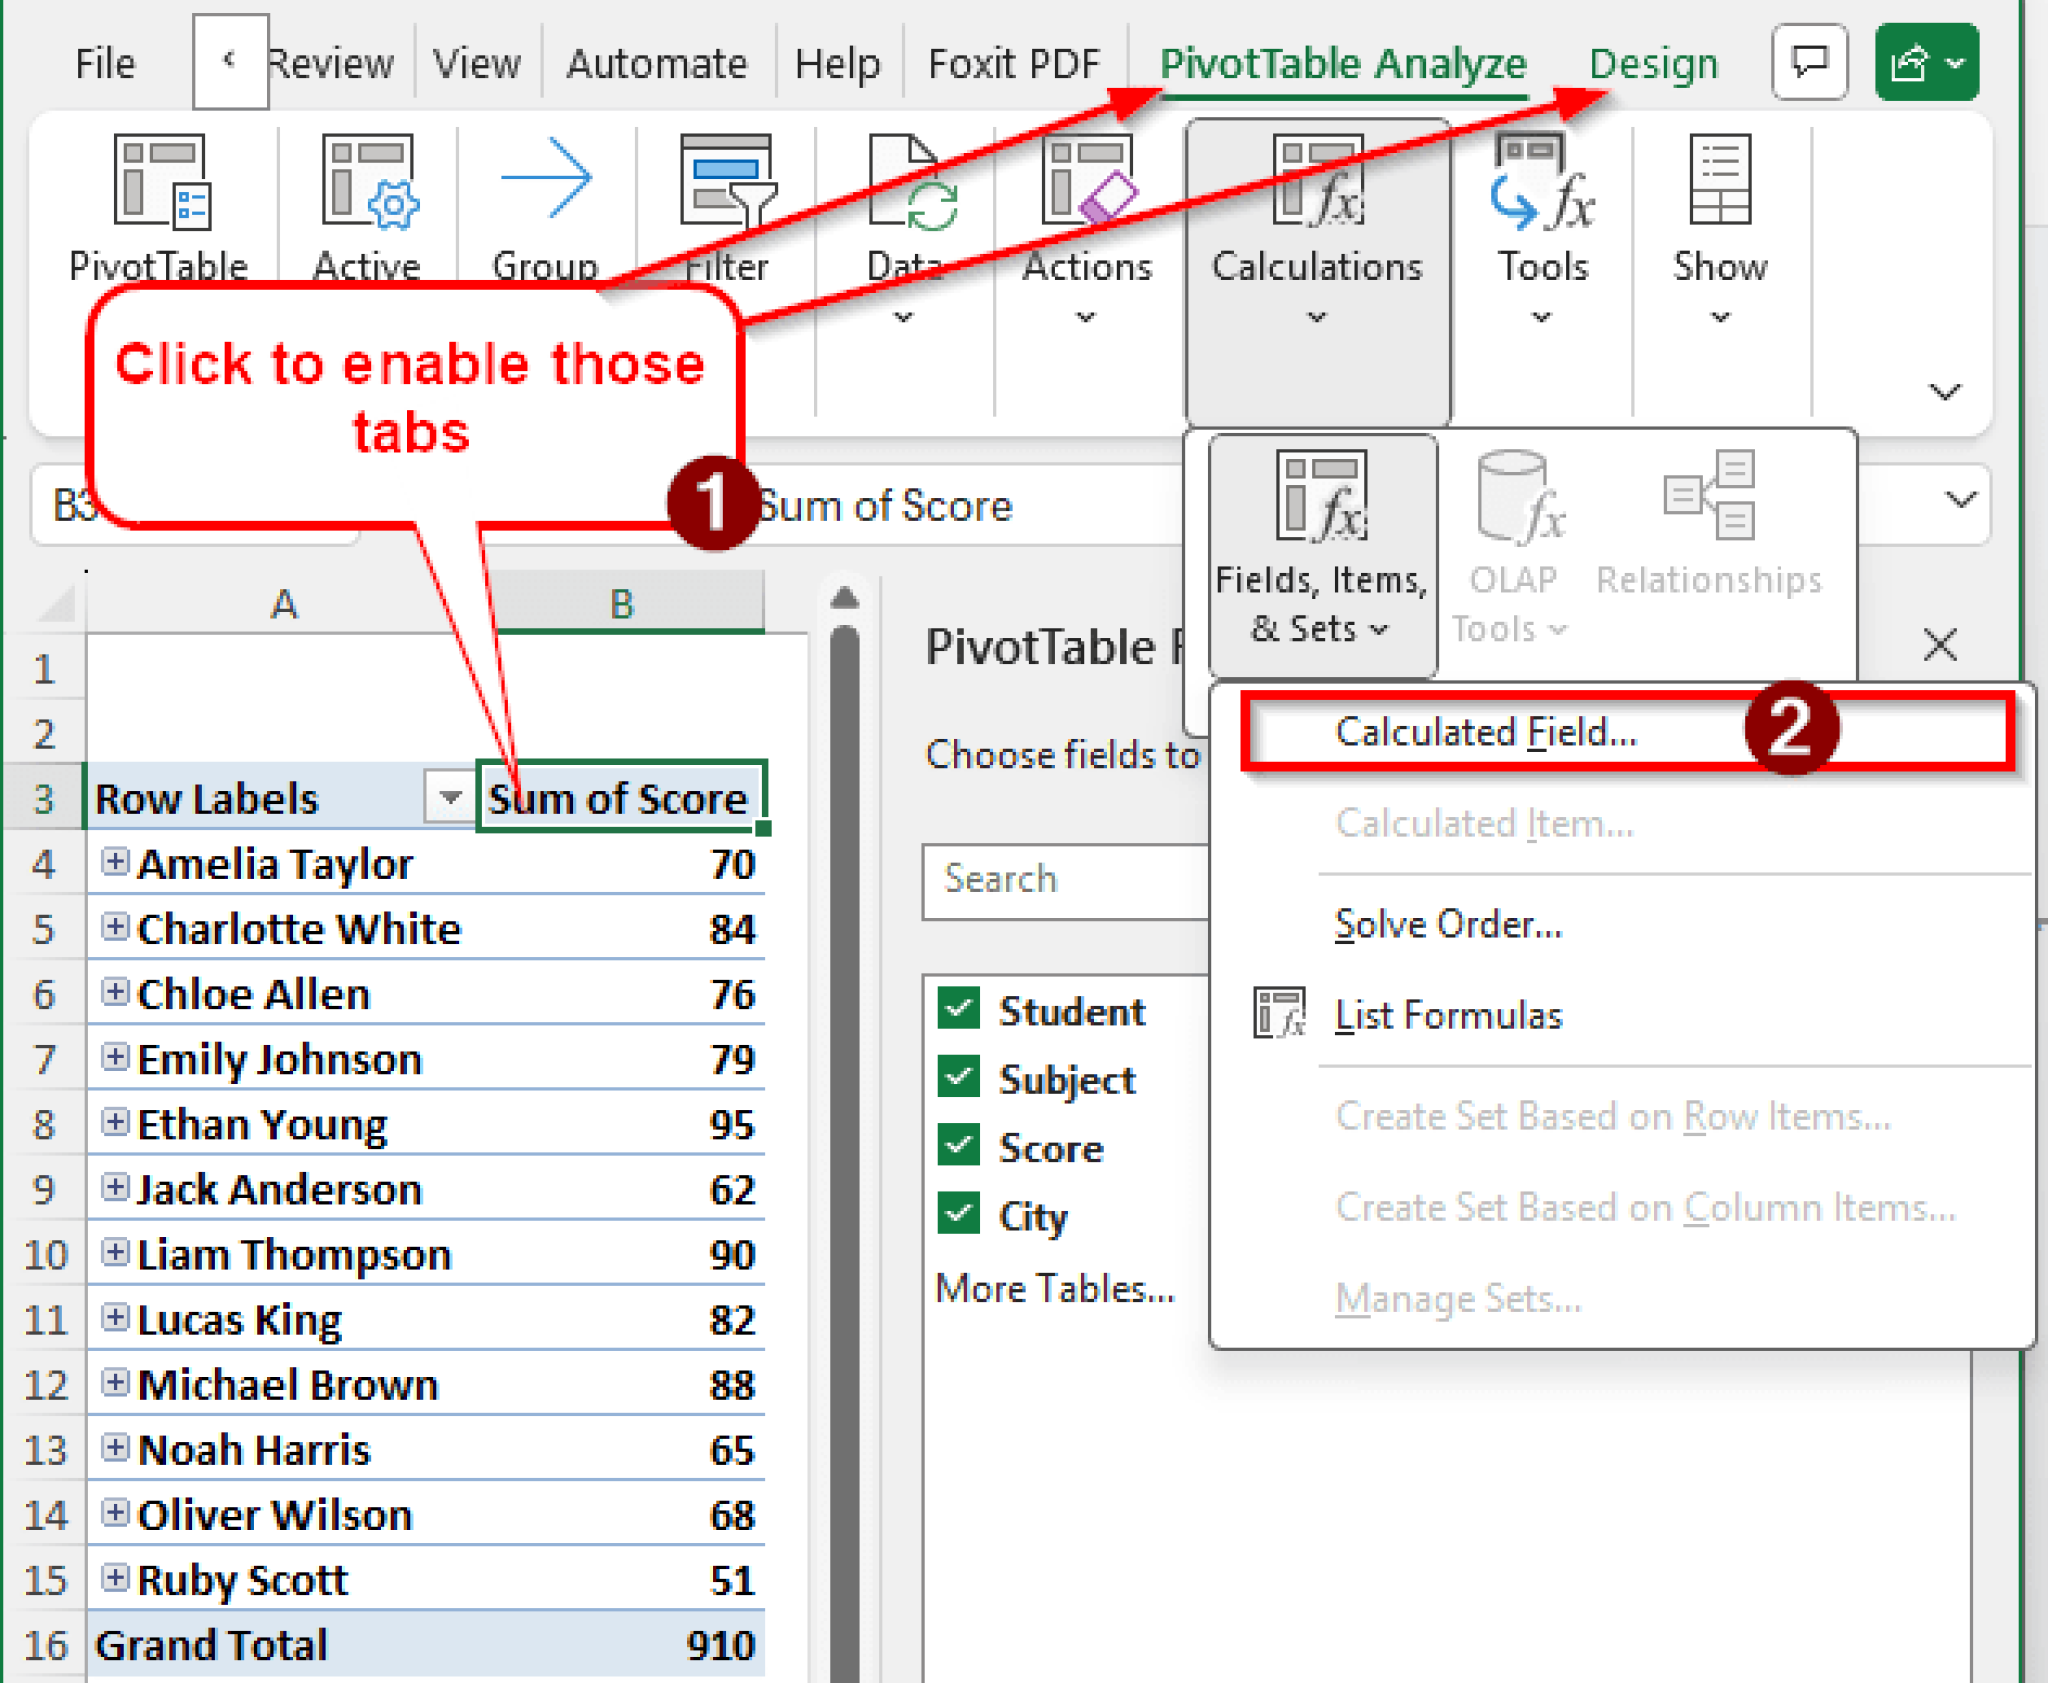Toggle the Score field checkbox
Screen dimensions: 2048x1683
(x=957, y=1148)
